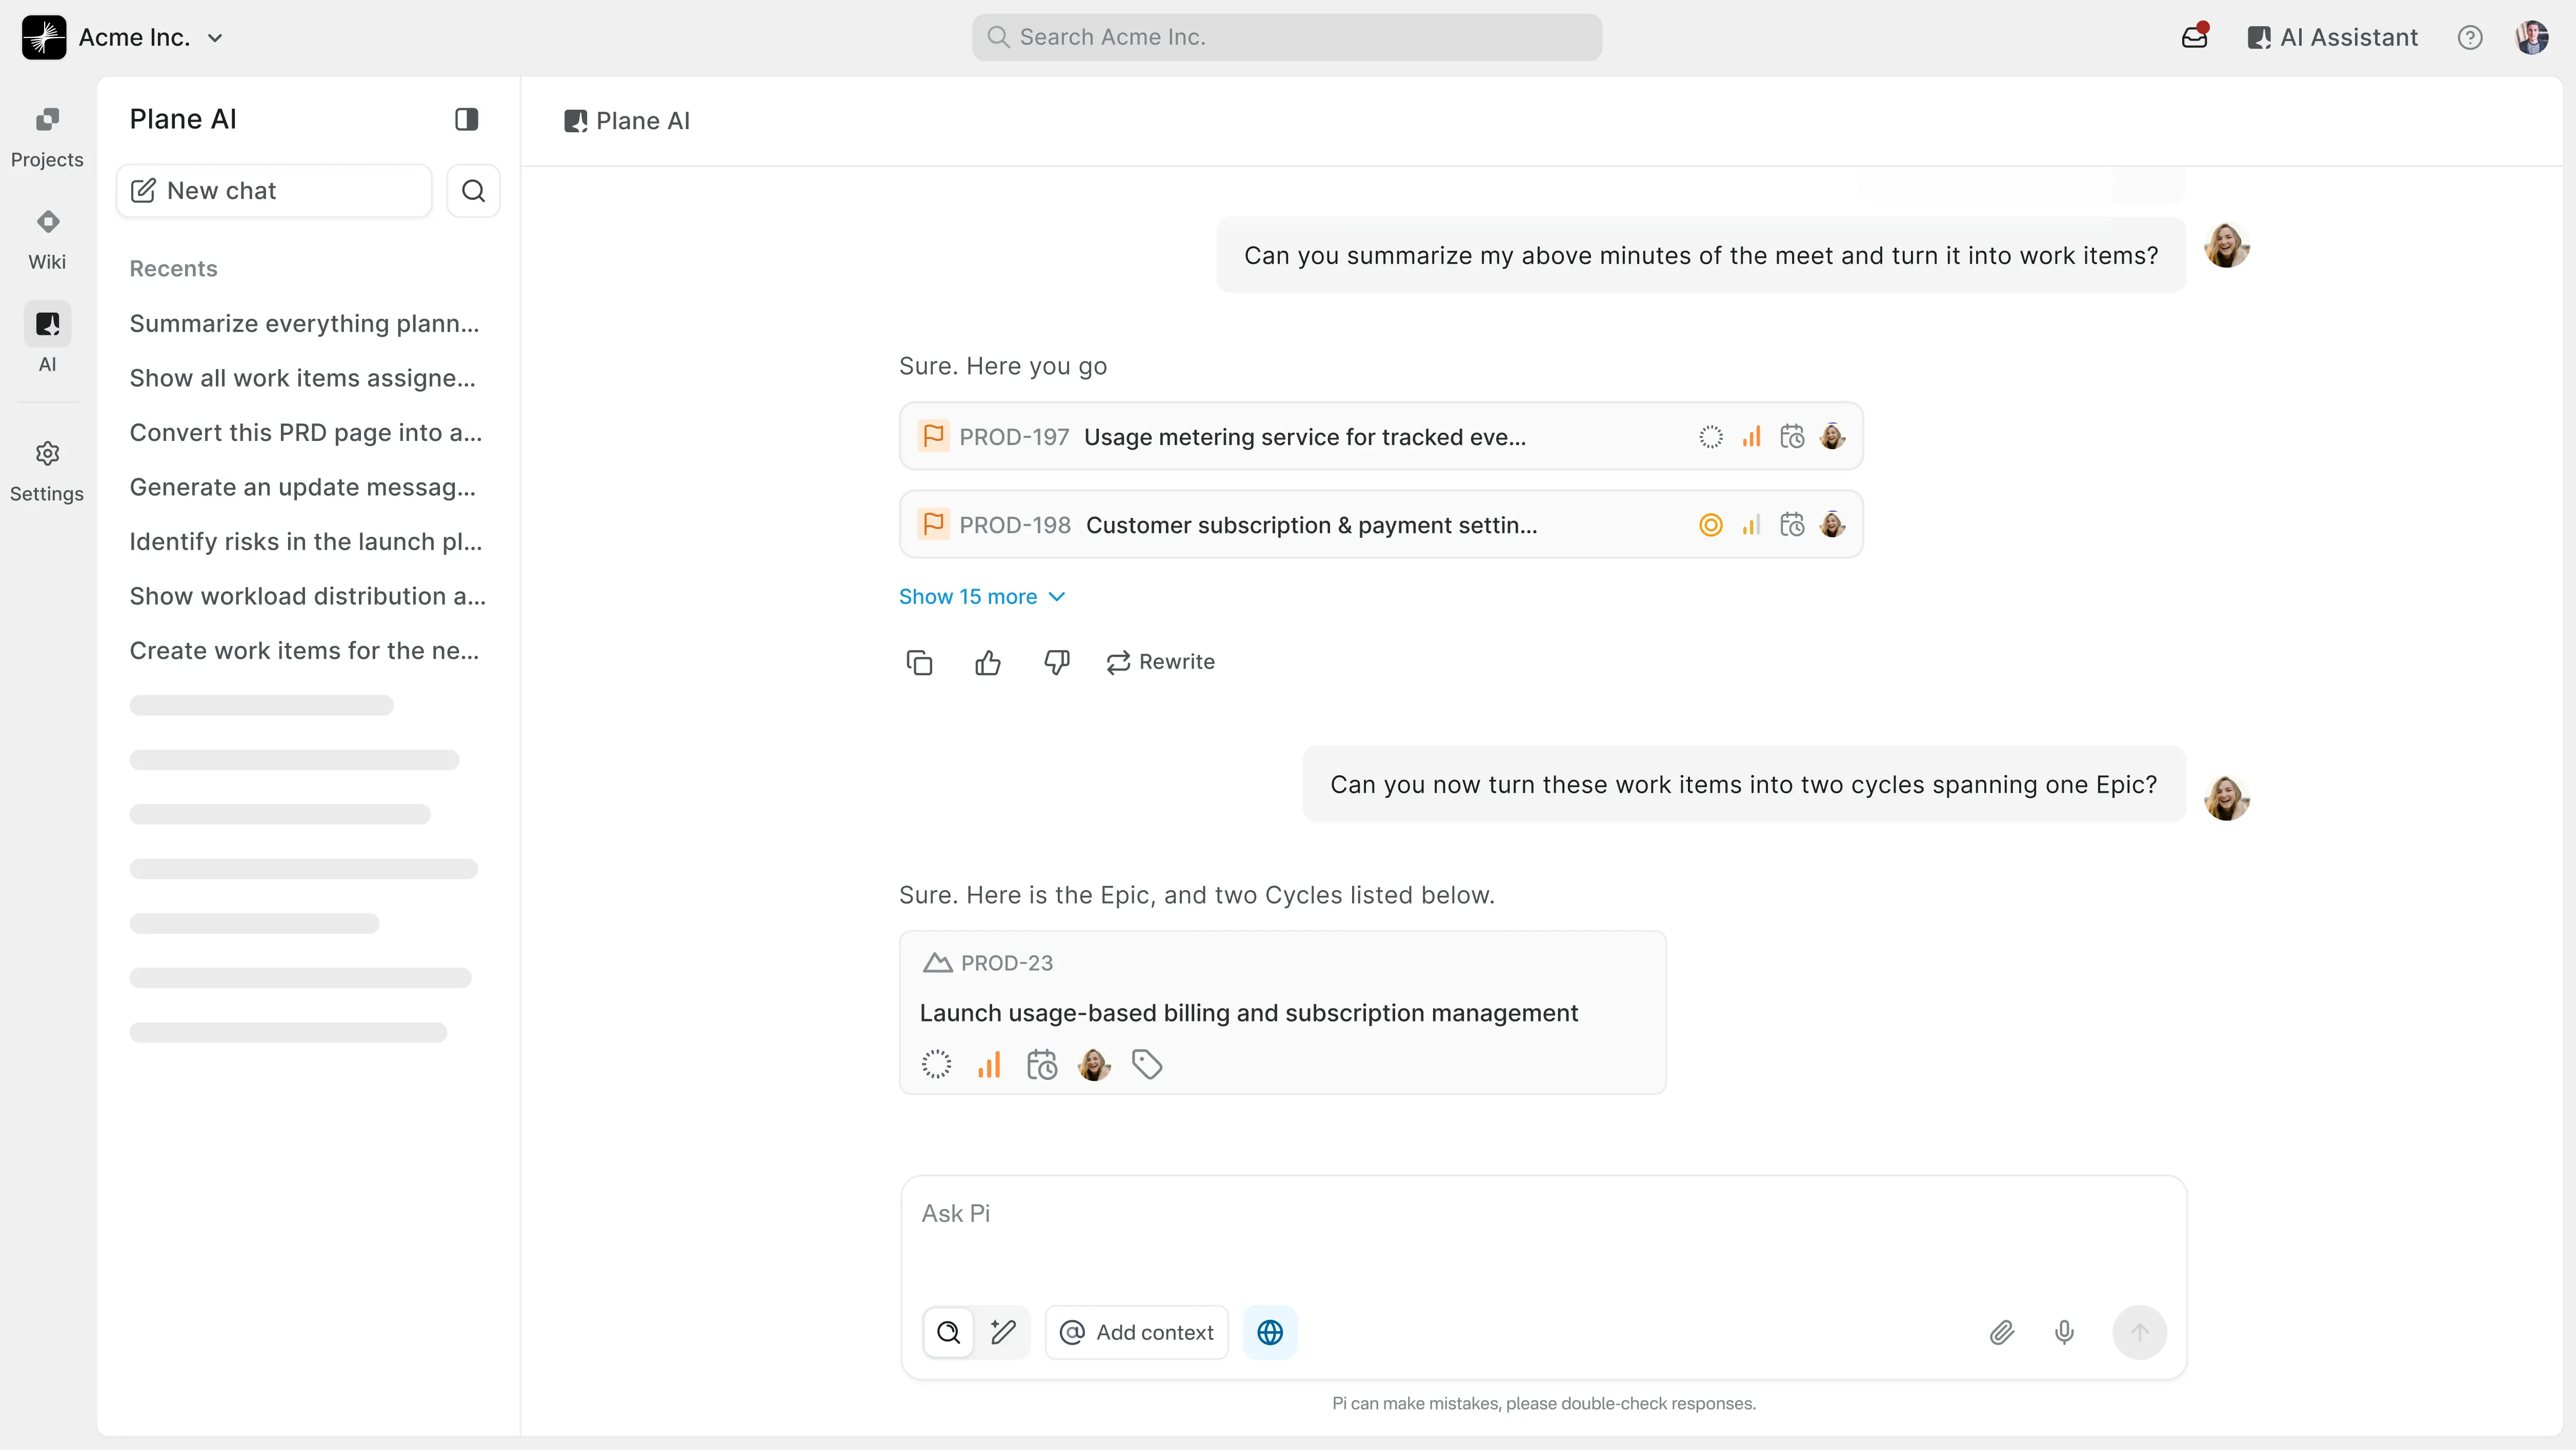Toggle the Plane AI sidebar panel
The image size is (2576, 1450).
pos(466,119)
